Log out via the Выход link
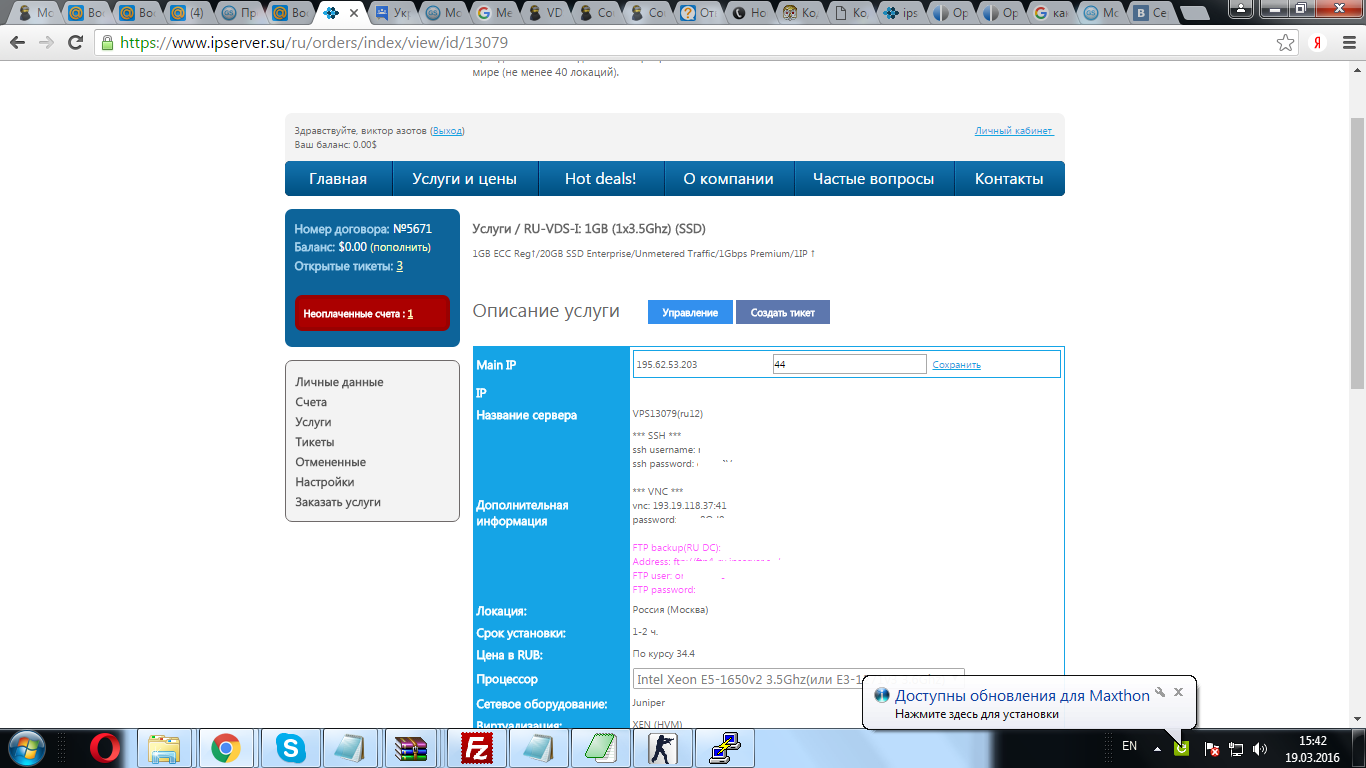Screen dimensions: 1366x768 (448, 131)
